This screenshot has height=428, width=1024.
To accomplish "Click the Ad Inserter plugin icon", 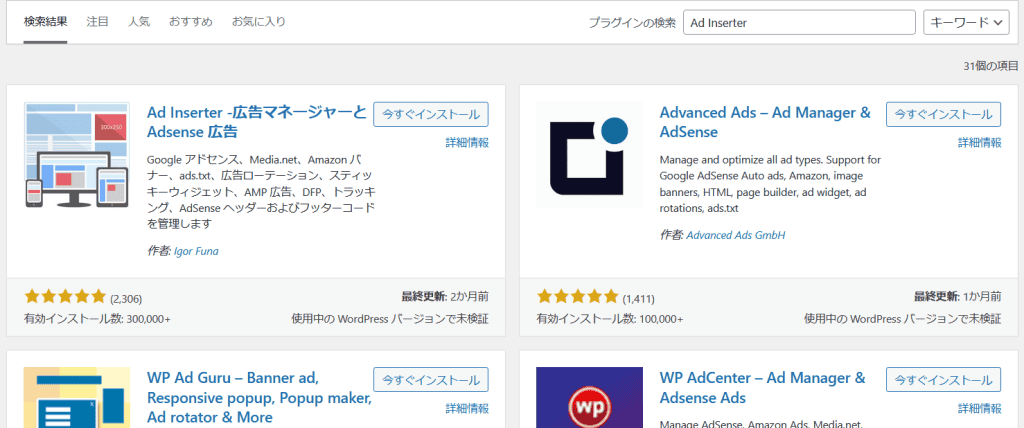I will [76, 155].
